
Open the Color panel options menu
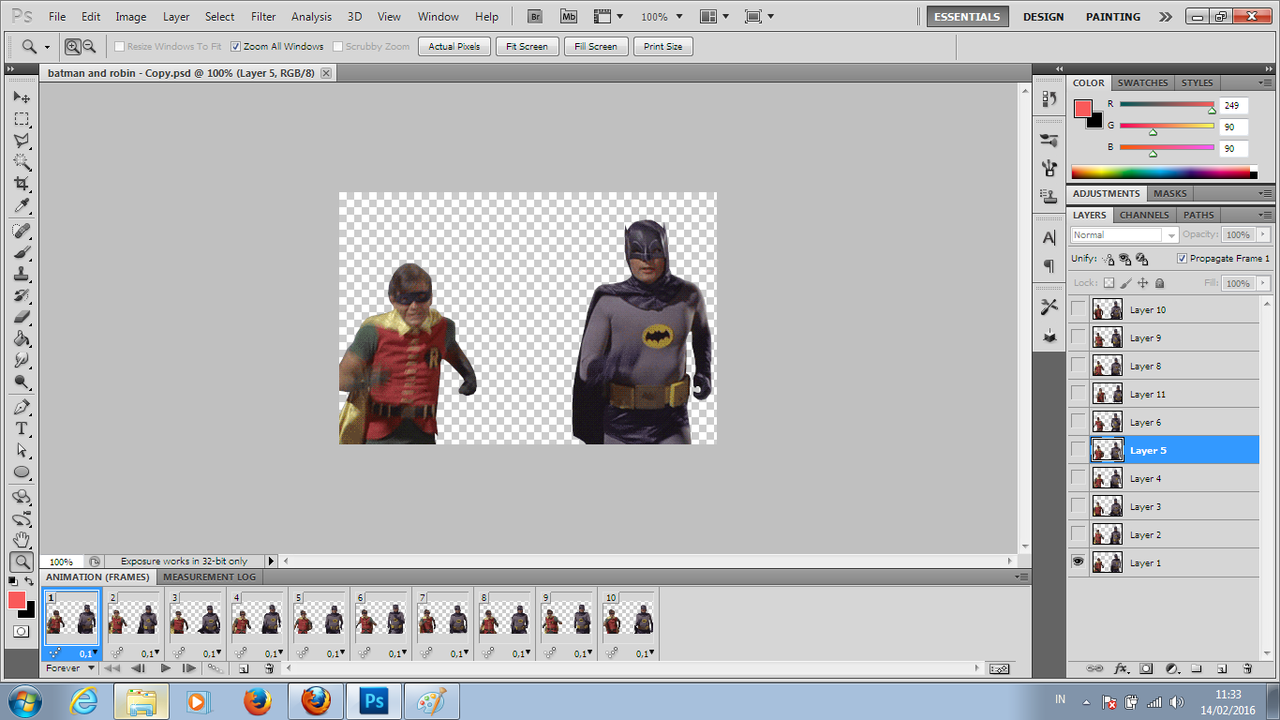1265,83
